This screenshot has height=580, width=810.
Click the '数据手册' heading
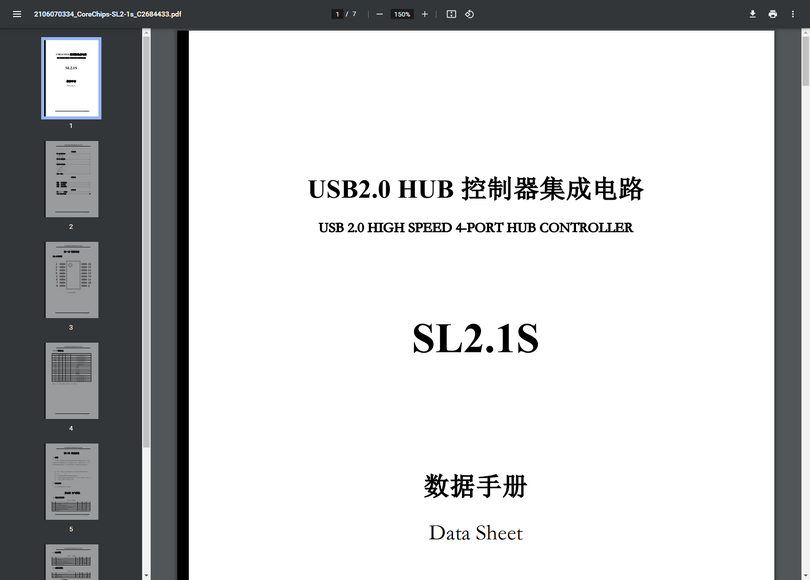[x=476, y=486]
